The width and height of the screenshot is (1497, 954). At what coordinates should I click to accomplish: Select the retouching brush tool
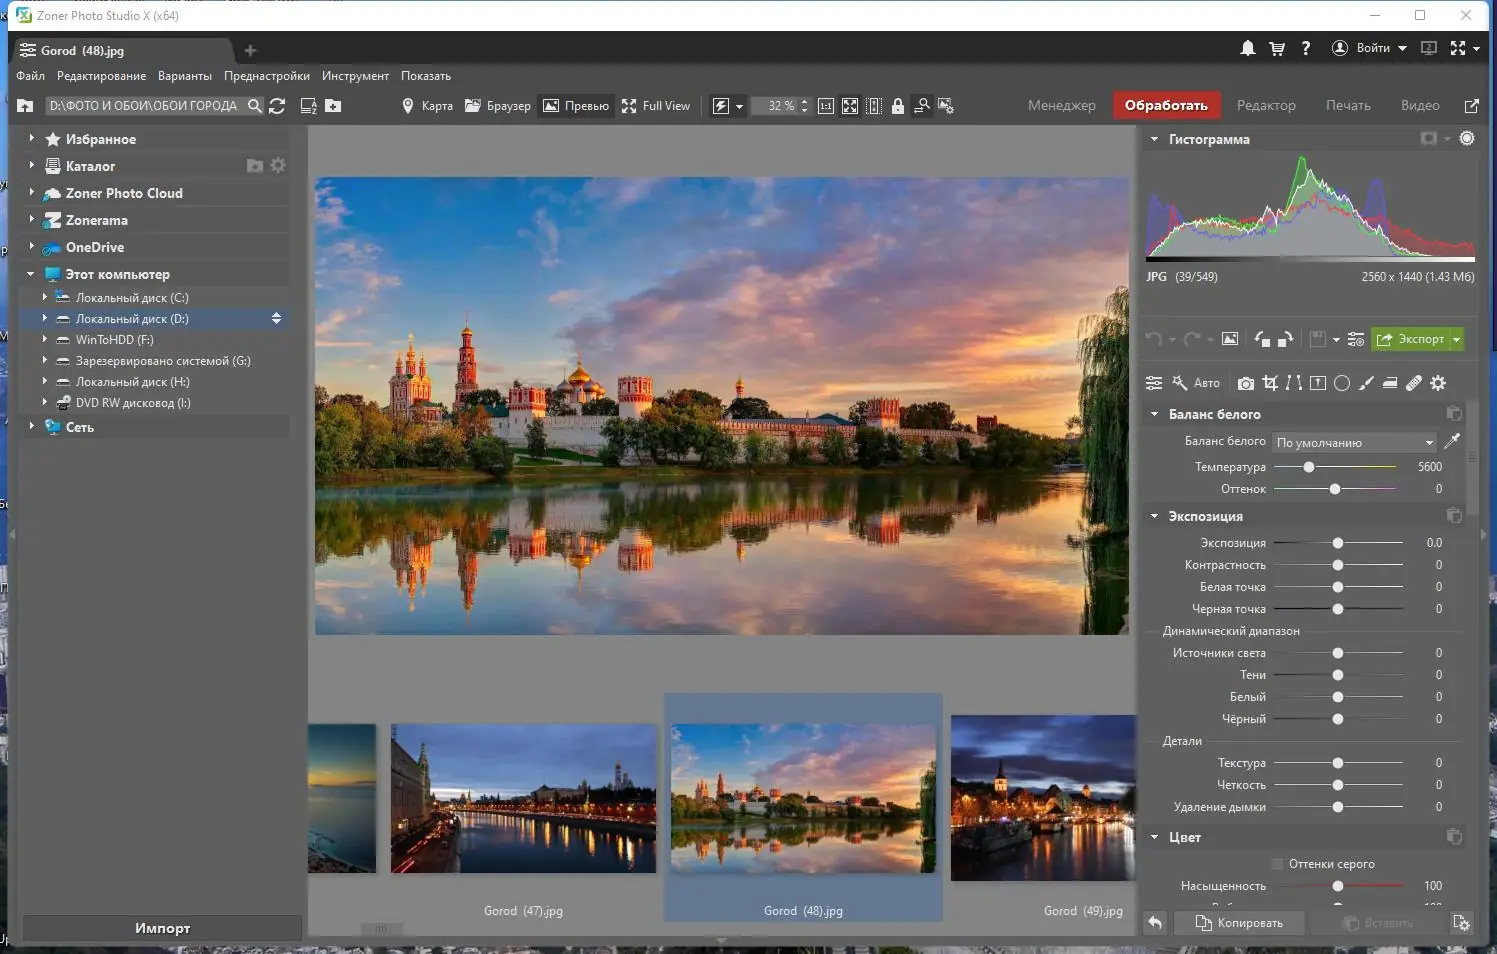coord(1366,383)
